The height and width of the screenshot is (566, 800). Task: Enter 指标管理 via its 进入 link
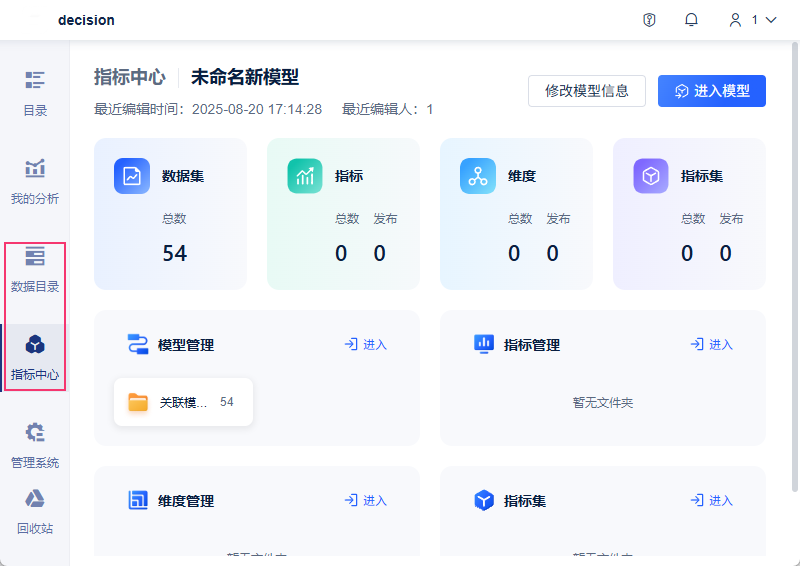coord(711,344)
